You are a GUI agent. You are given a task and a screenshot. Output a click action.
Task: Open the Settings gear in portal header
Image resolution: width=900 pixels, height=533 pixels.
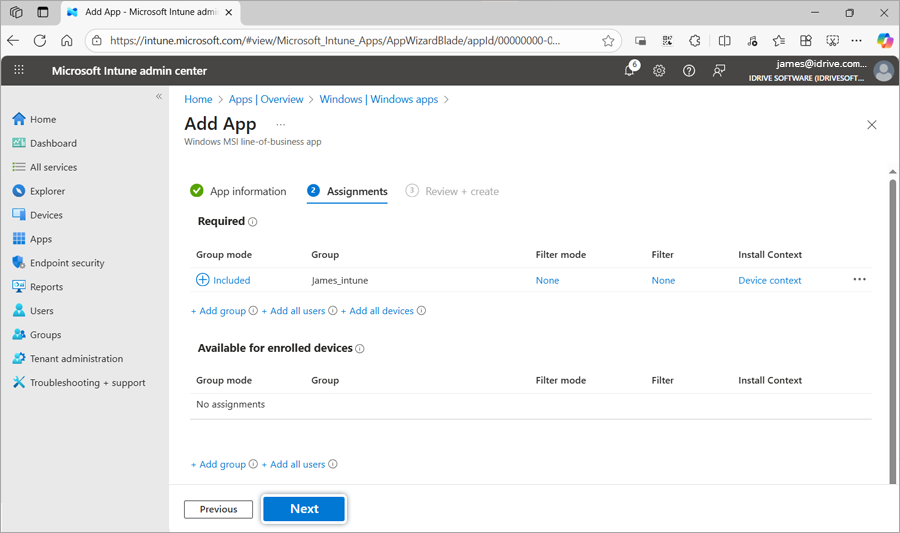click(659, 71)
